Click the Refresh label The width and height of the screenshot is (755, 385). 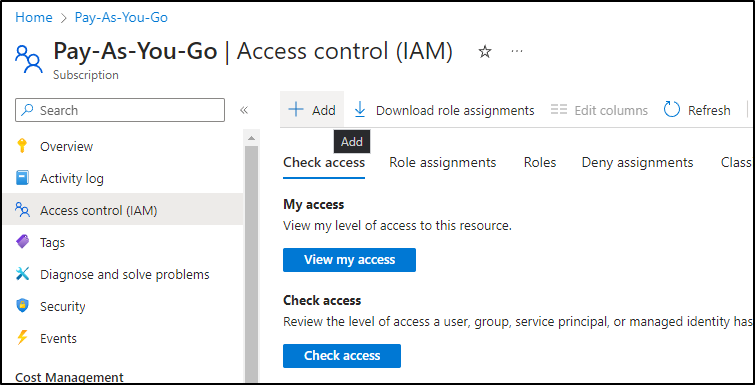click(709, 111)
